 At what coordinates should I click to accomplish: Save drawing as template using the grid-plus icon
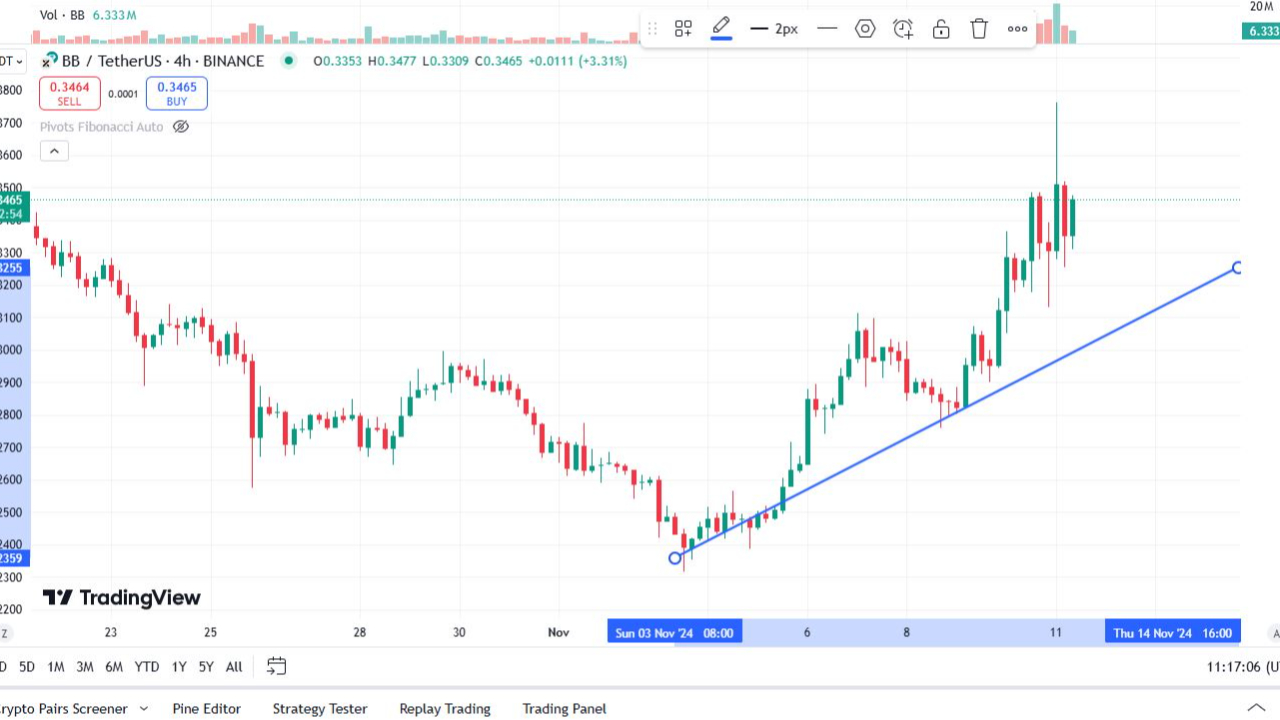click(683, 28)
